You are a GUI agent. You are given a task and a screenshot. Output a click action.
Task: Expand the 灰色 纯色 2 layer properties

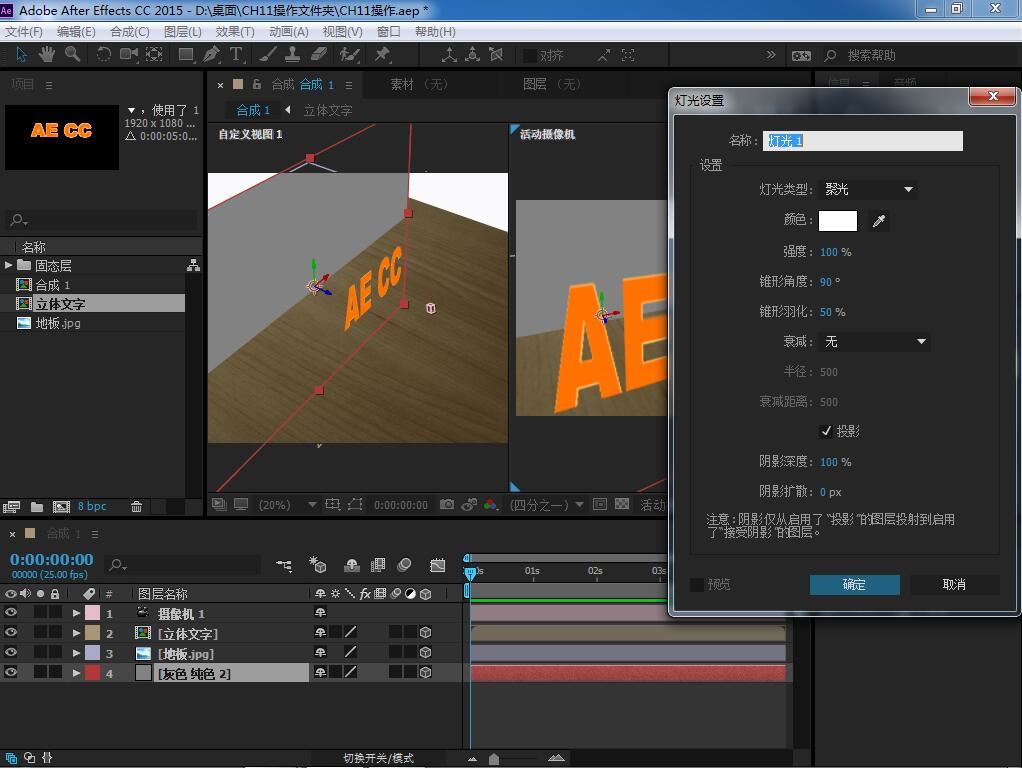click(76, 673)
